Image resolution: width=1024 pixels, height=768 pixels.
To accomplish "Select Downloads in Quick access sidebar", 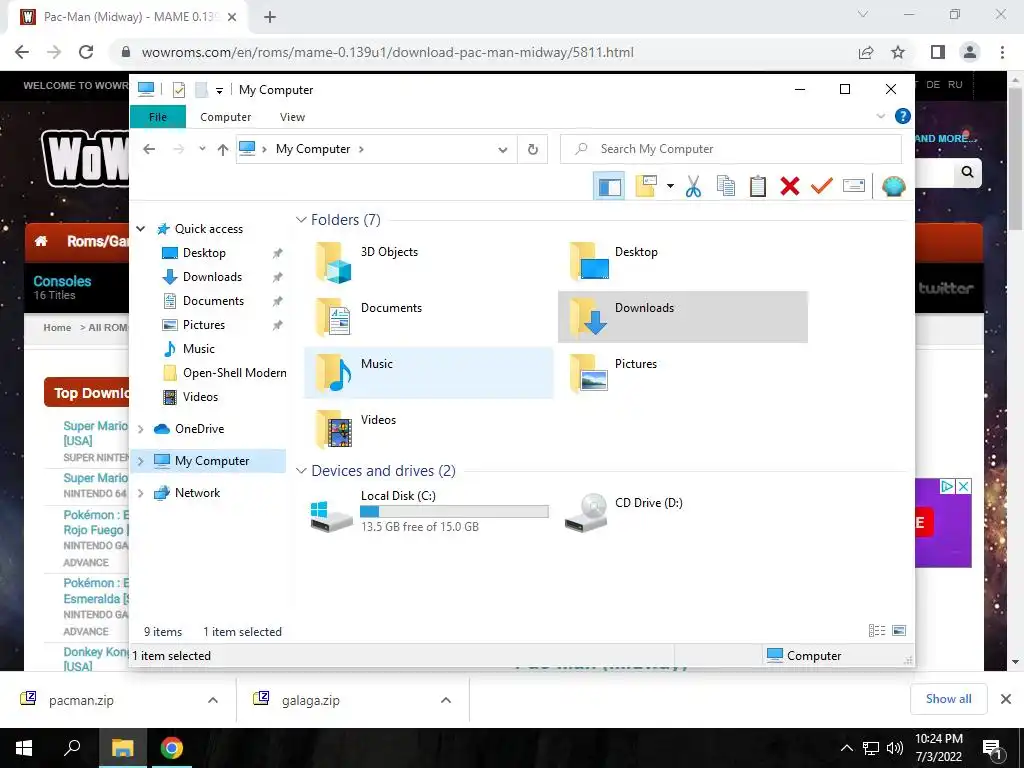I will point(212,277).
